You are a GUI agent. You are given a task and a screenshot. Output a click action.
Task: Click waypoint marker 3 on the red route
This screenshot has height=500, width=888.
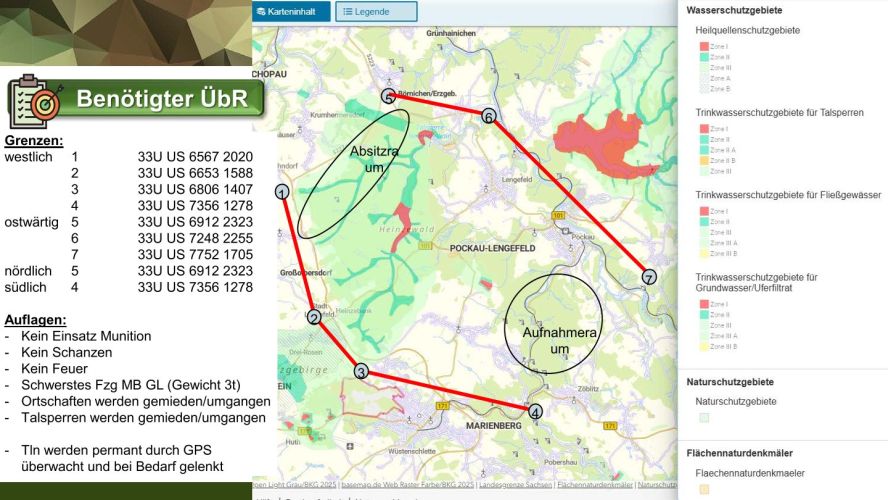(361, 372)
